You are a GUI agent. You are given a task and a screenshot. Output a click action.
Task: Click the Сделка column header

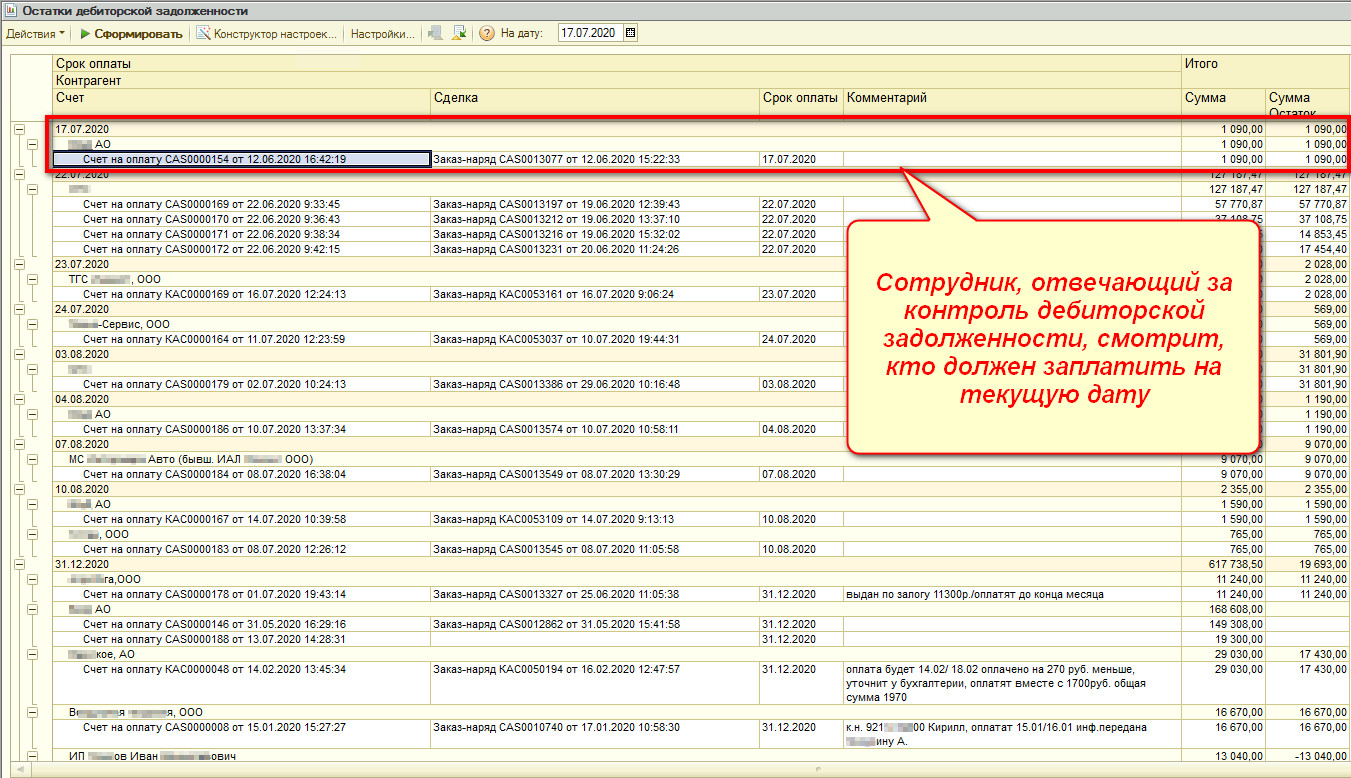point(595,104)
